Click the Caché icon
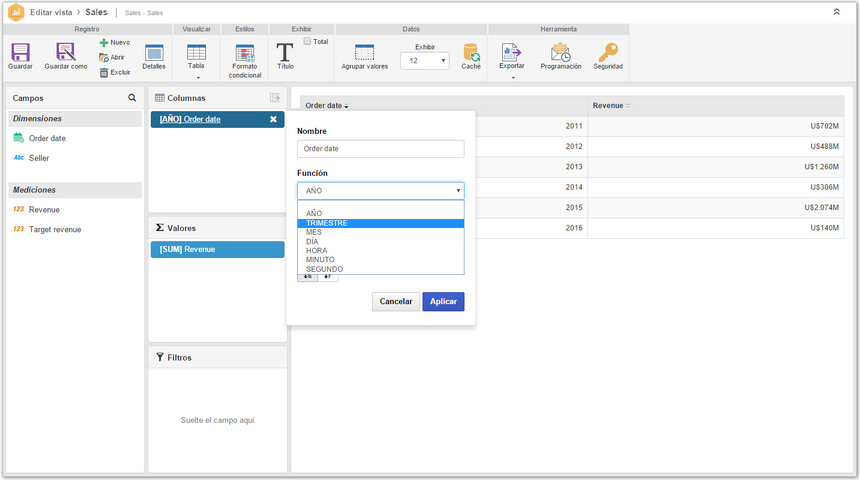The height and width of the screenshot is (480, 860). click(471, 53)
